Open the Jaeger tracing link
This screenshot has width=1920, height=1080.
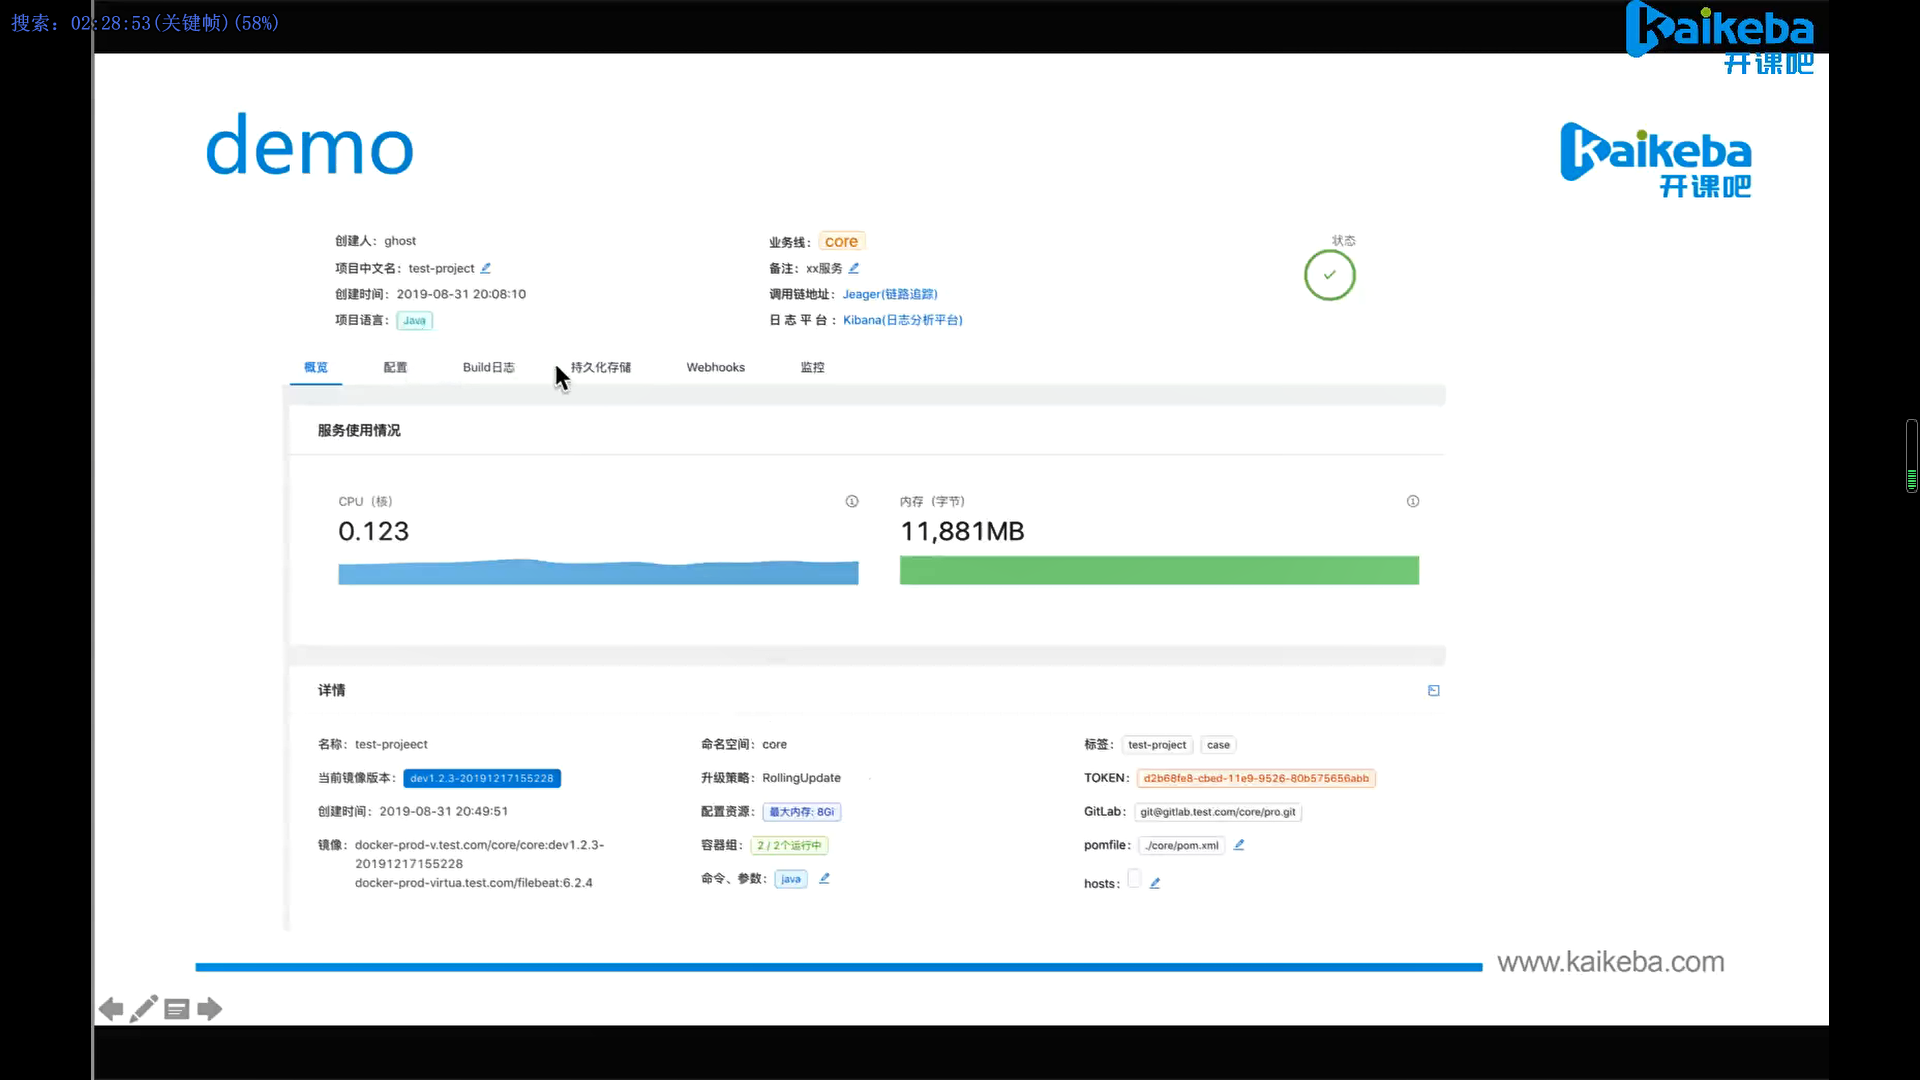[889, 294]
